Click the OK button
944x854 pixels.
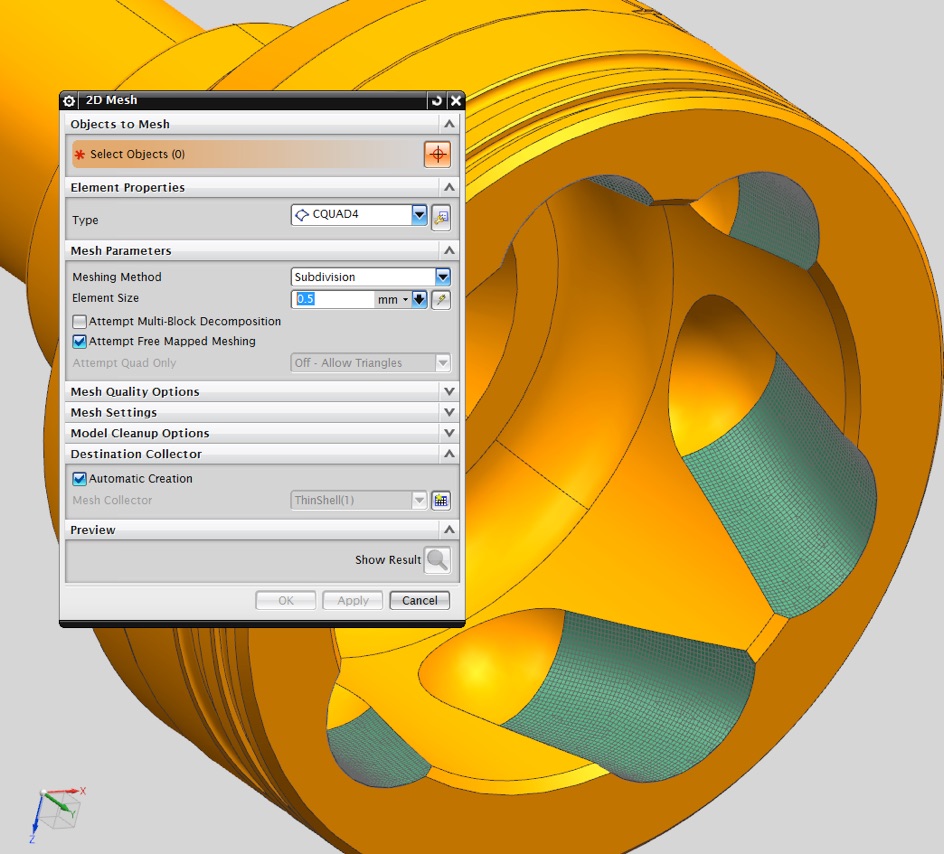pos(285,601)
